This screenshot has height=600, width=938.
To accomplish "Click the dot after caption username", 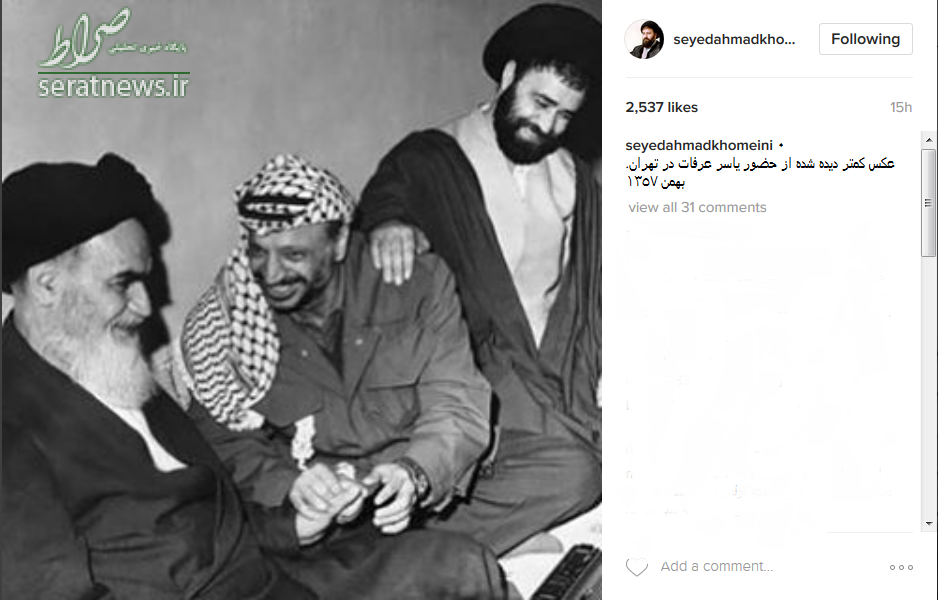I will click(781, 146).
